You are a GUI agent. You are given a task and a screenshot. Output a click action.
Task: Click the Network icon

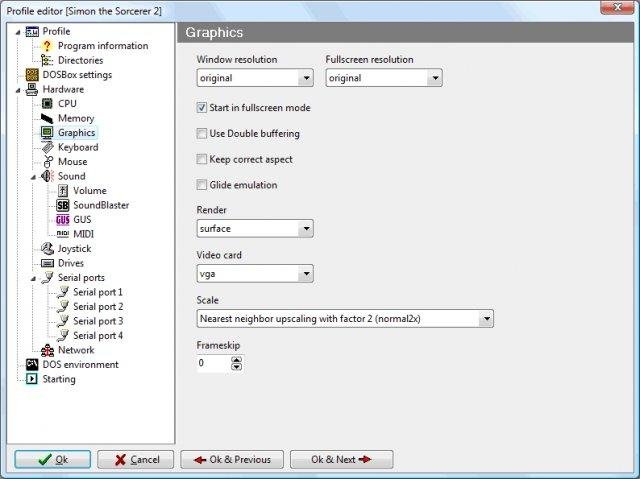pos(47,350)
